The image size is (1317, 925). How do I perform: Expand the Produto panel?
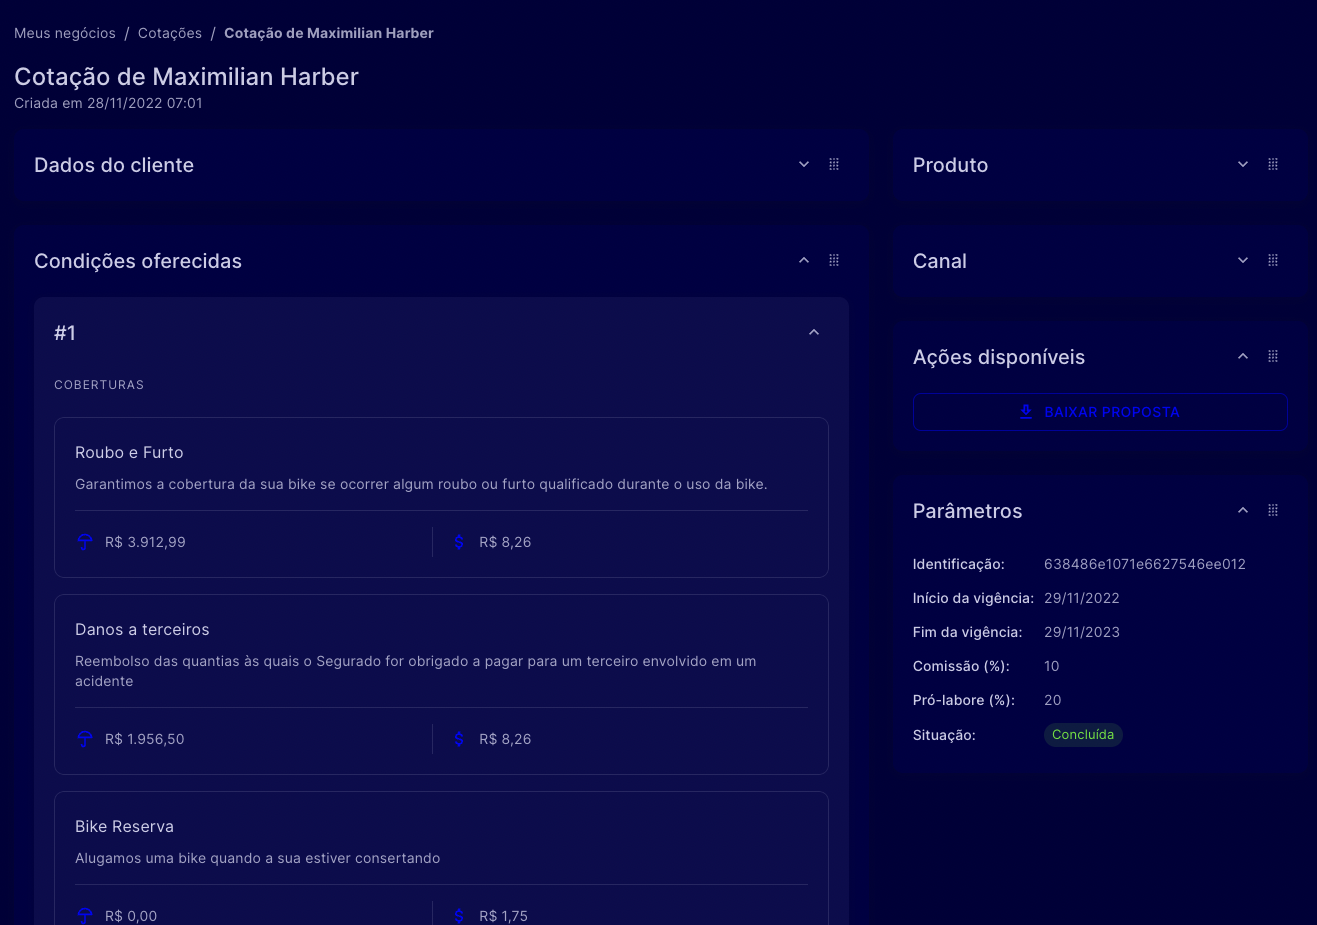[x=1243, y=164]
